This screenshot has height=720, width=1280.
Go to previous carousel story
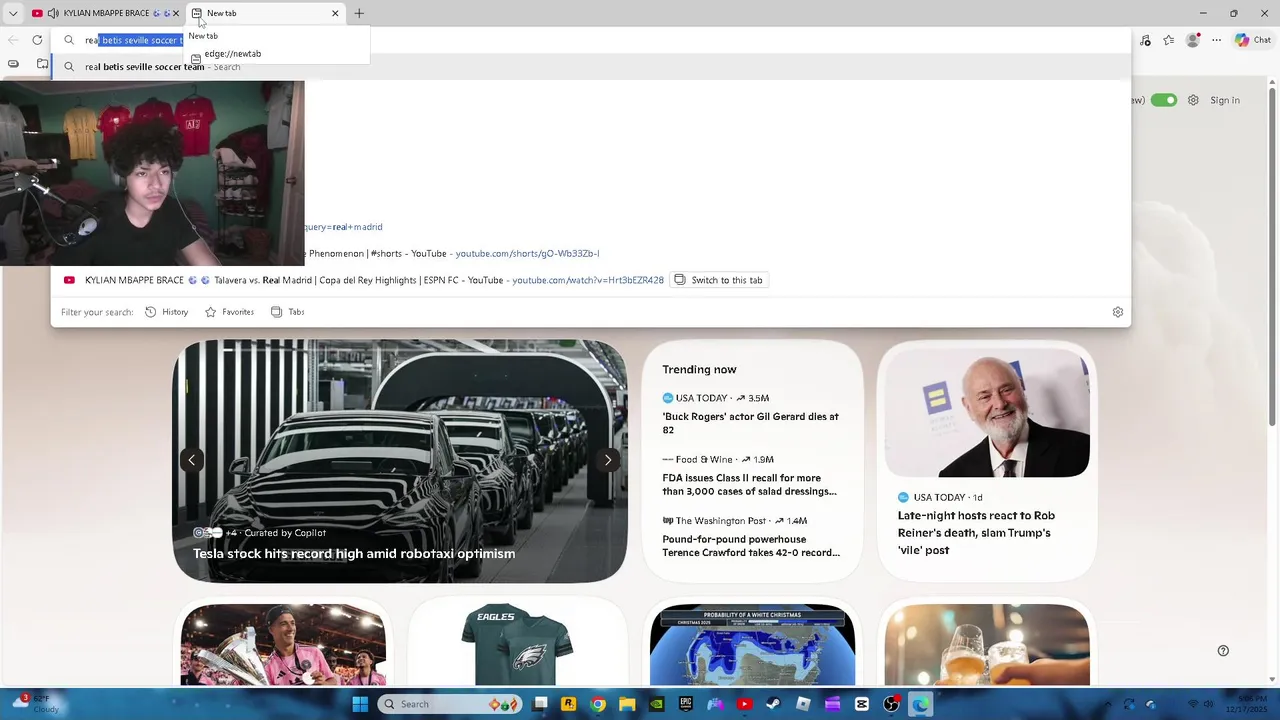191,460
